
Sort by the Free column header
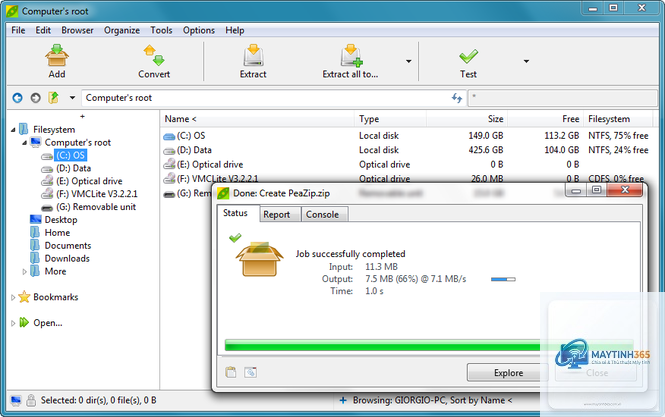pos(545,119)
